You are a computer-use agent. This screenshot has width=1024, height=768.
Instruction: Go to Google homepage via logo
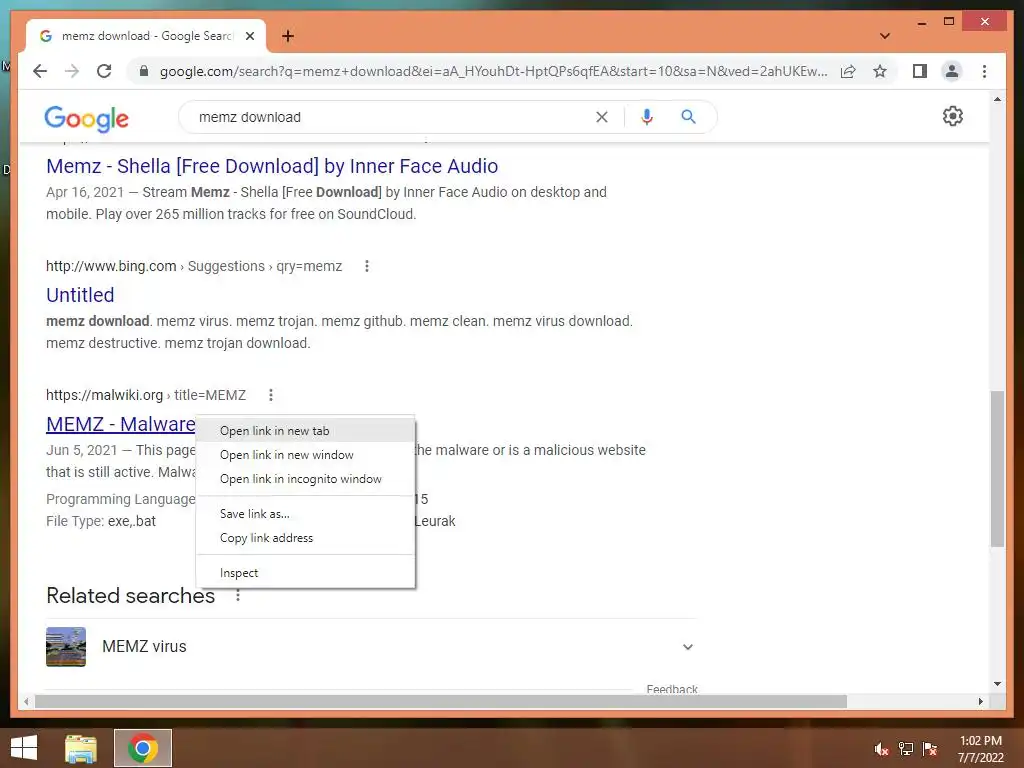click(x=86, y=118)
